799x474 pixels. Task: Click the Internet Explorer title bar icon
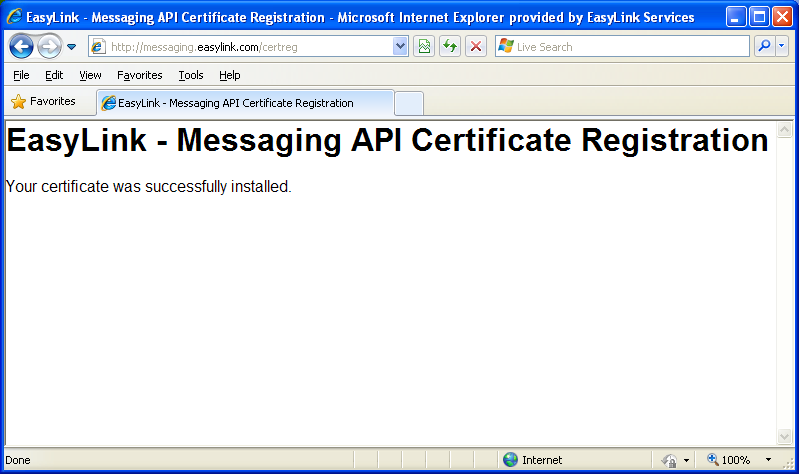[x=14, y=17]
